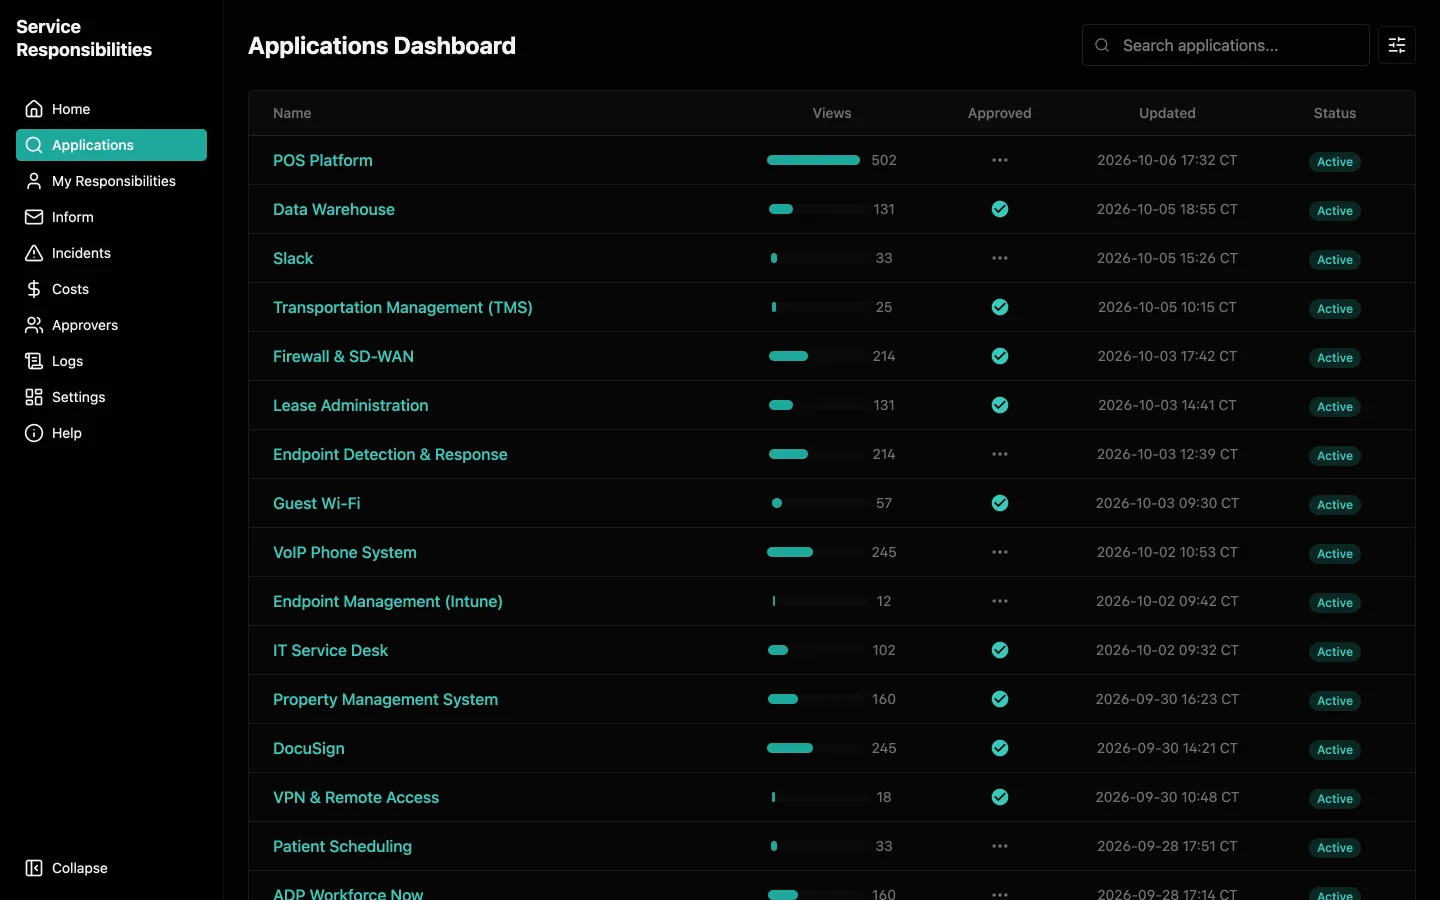Sort by the Updated column header

tap(1167, 113)
